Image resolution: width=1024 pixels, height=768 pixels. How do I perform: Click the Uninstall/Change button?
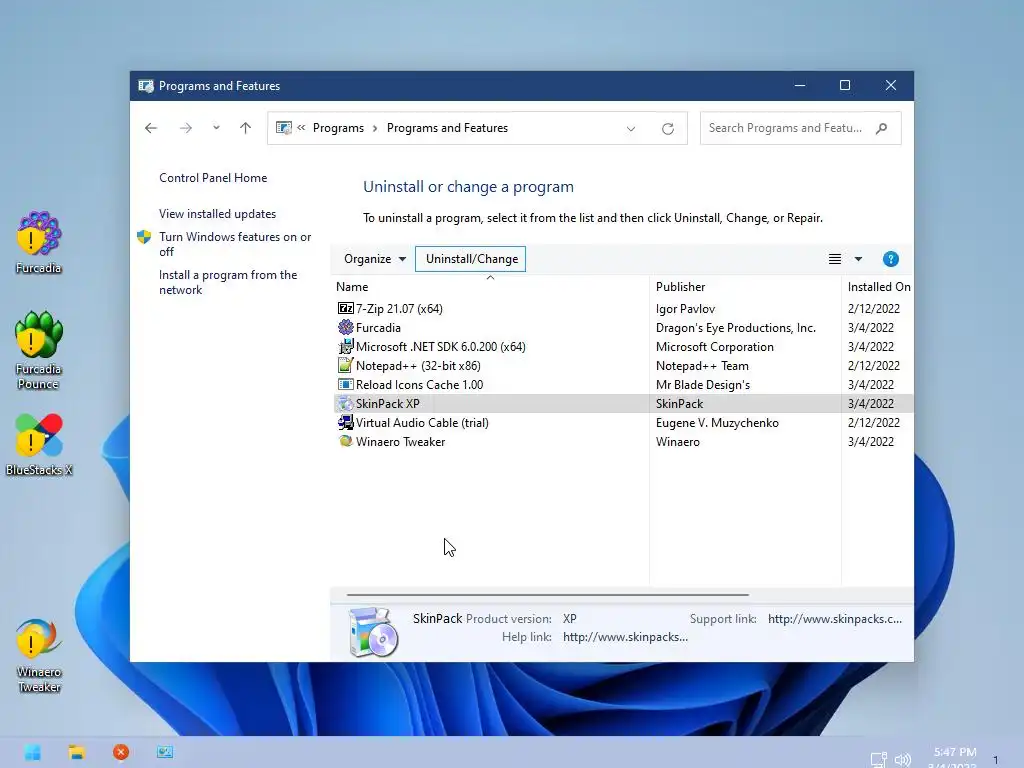[471, 259]
